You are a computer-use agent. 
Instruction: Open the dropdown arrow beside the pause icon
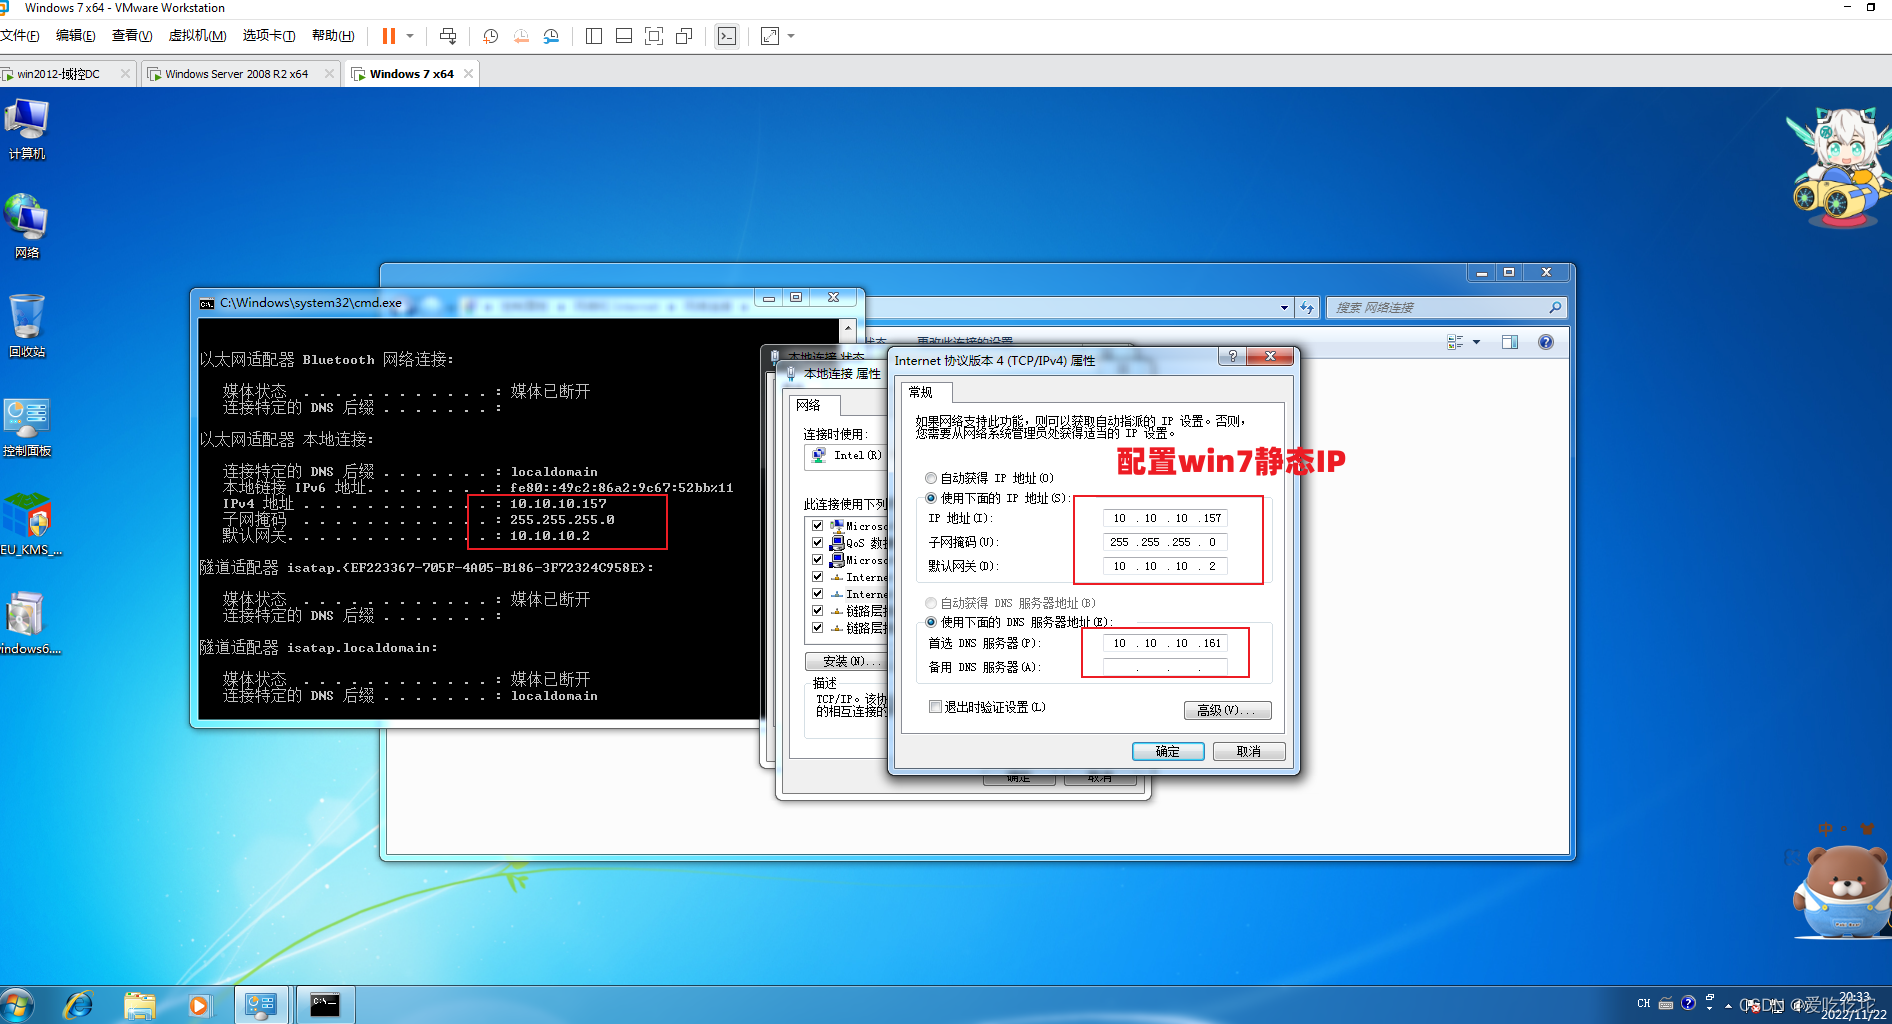[x=410, y=36]
